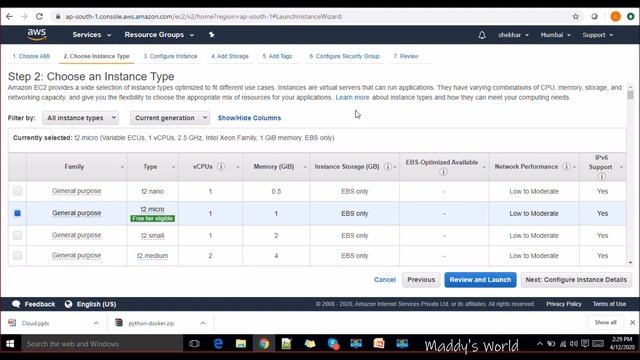Open the Mumbai region dropdown
This screenshot has height=360, width=640.
point(556,35)
